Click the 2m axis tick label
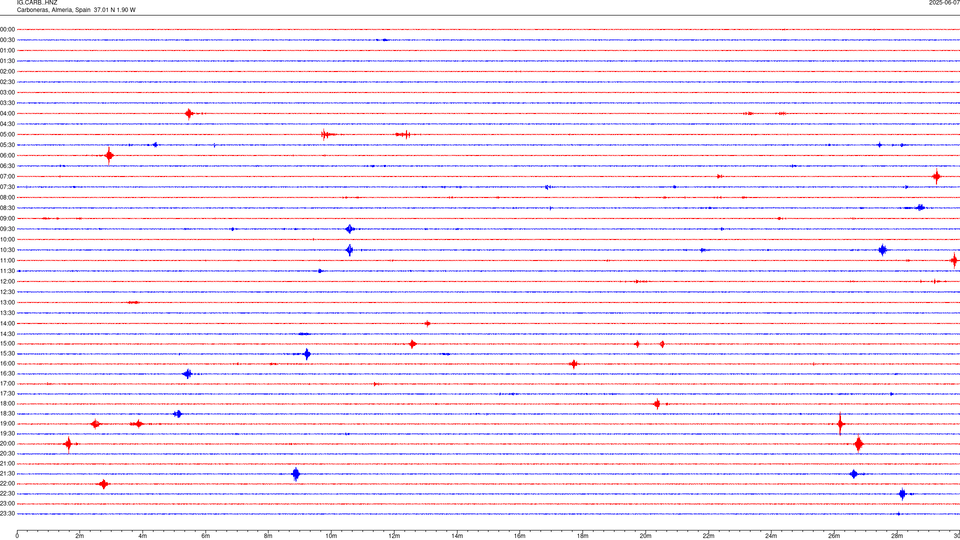This screenshot has width=960, height=540. [80, 536]
